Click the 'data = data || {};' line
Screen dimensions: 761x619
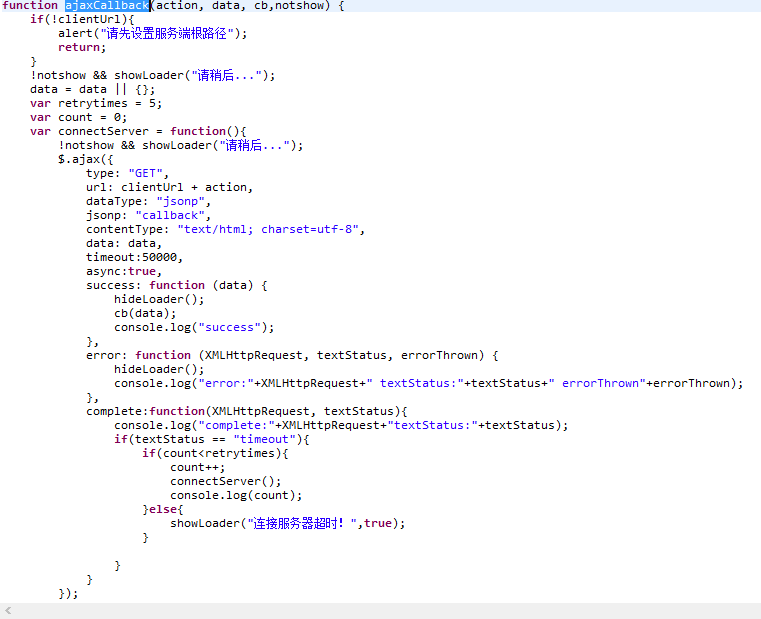[92, 89]
